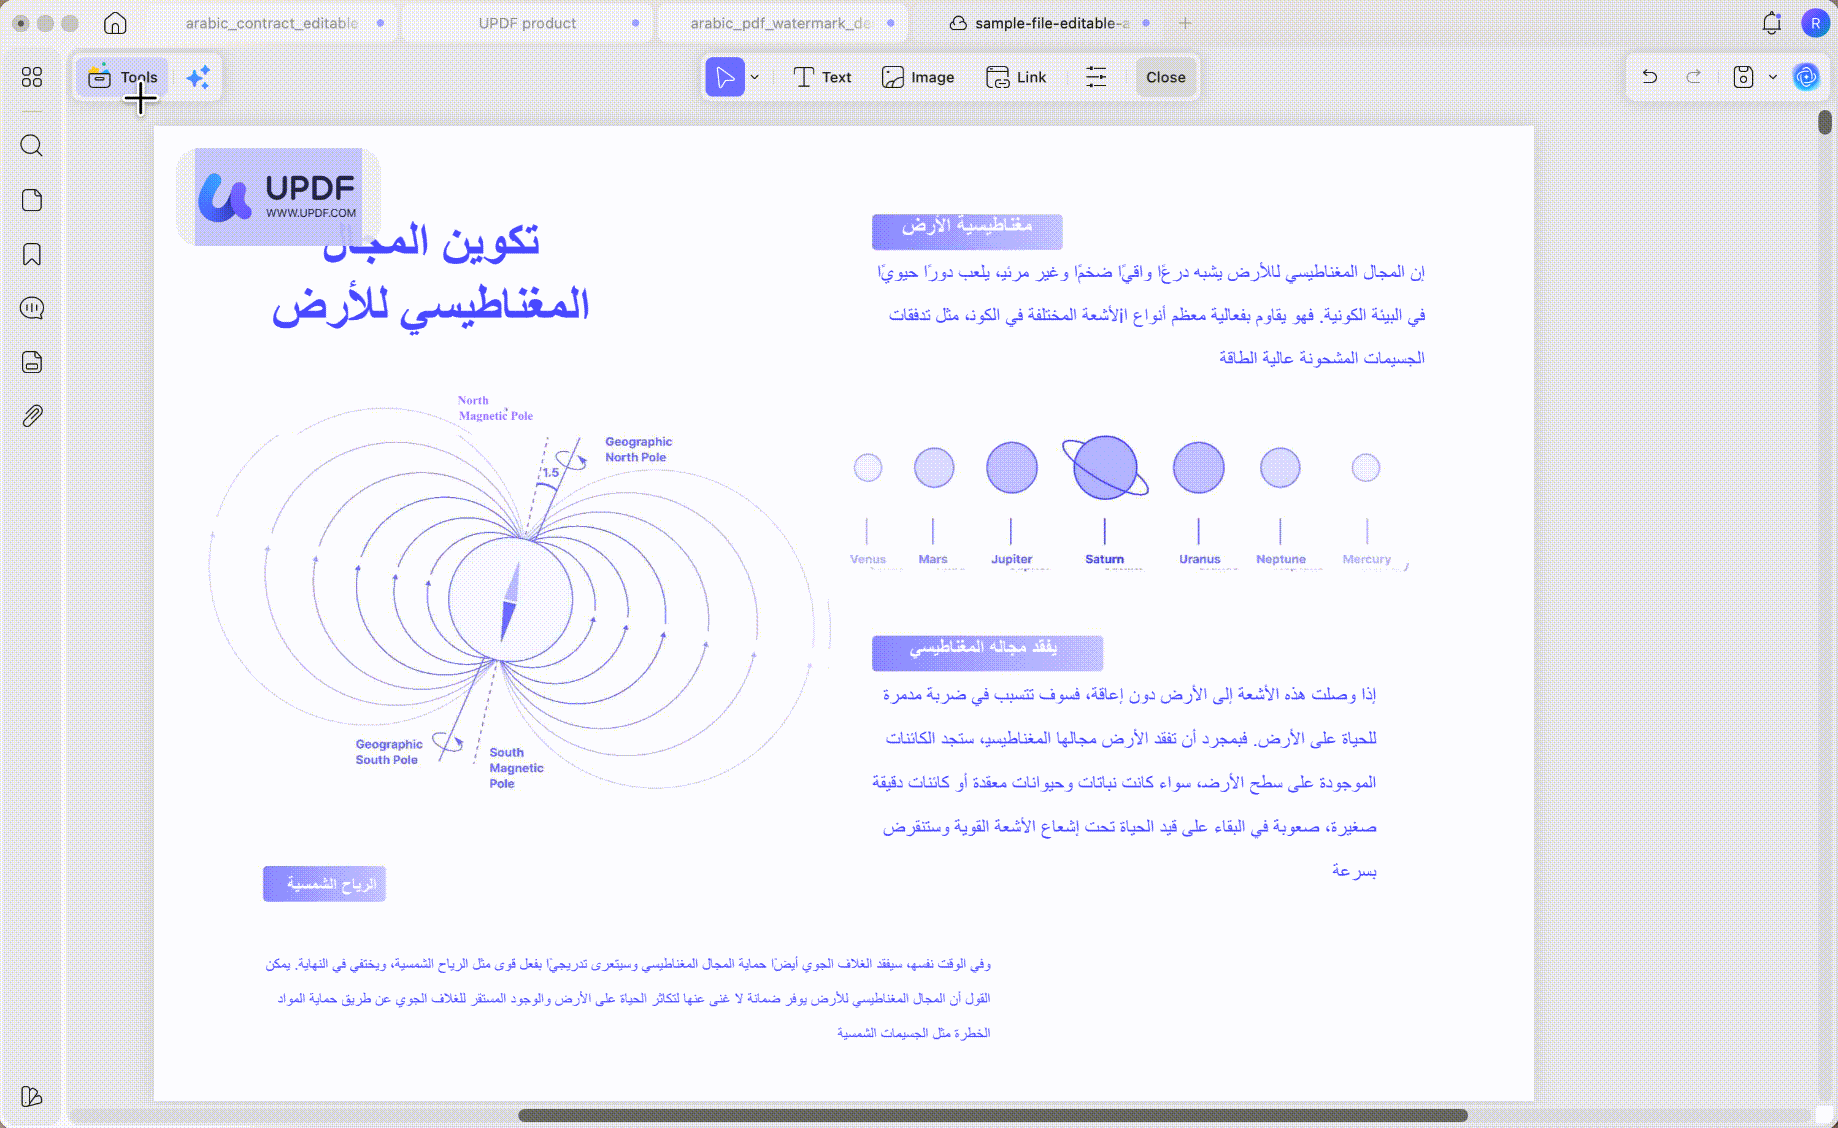Add a new tab with plus button
The height and width of the screenshot is (1128, 1838).
pos(1185,23)
